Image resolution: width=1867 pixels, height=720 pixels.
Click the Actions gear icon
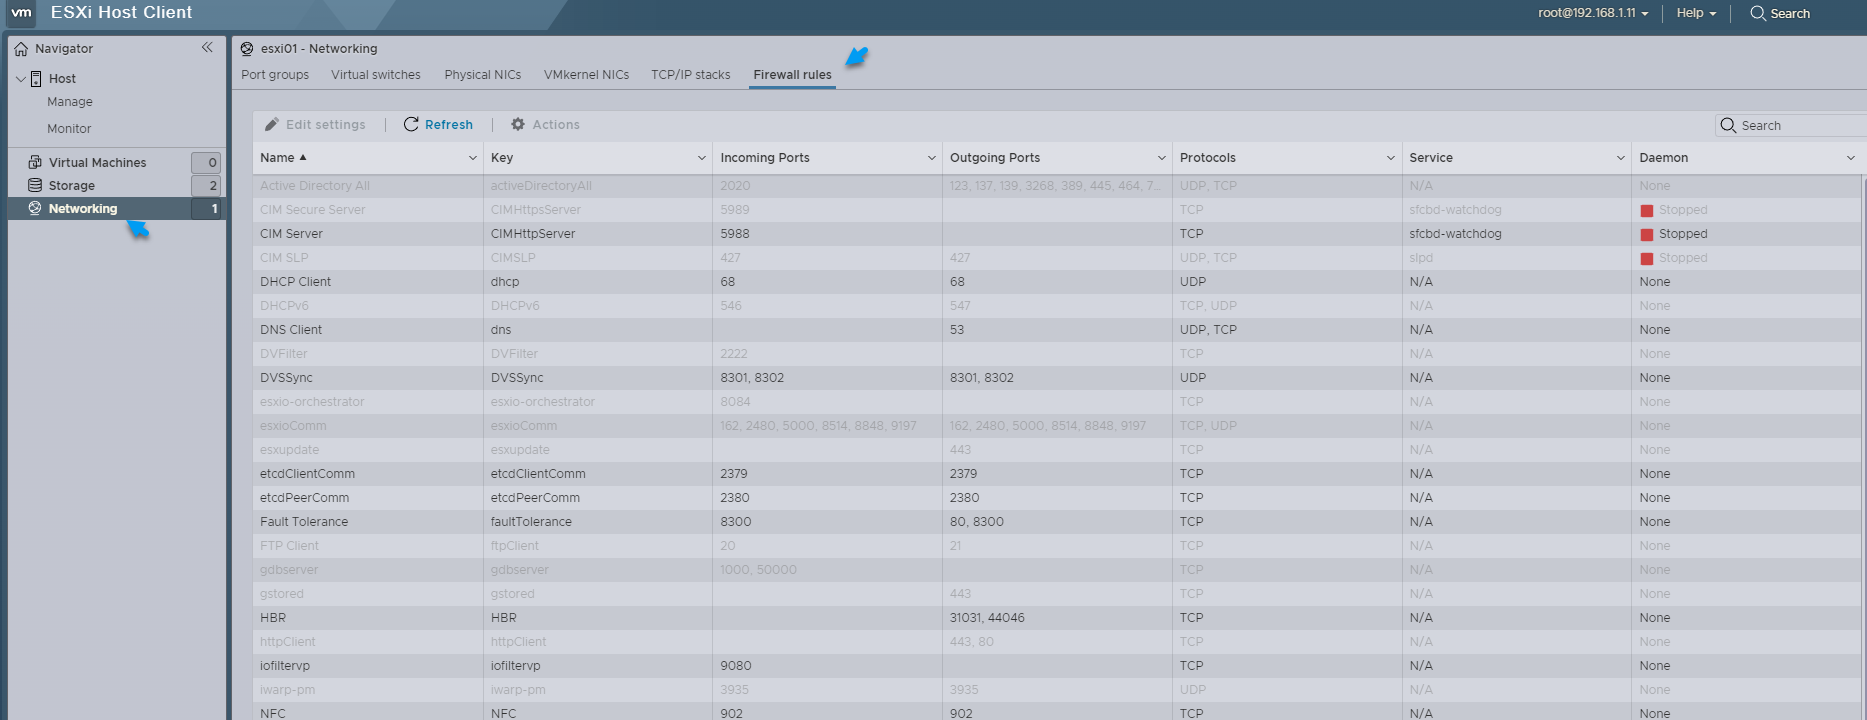(518, 124)
